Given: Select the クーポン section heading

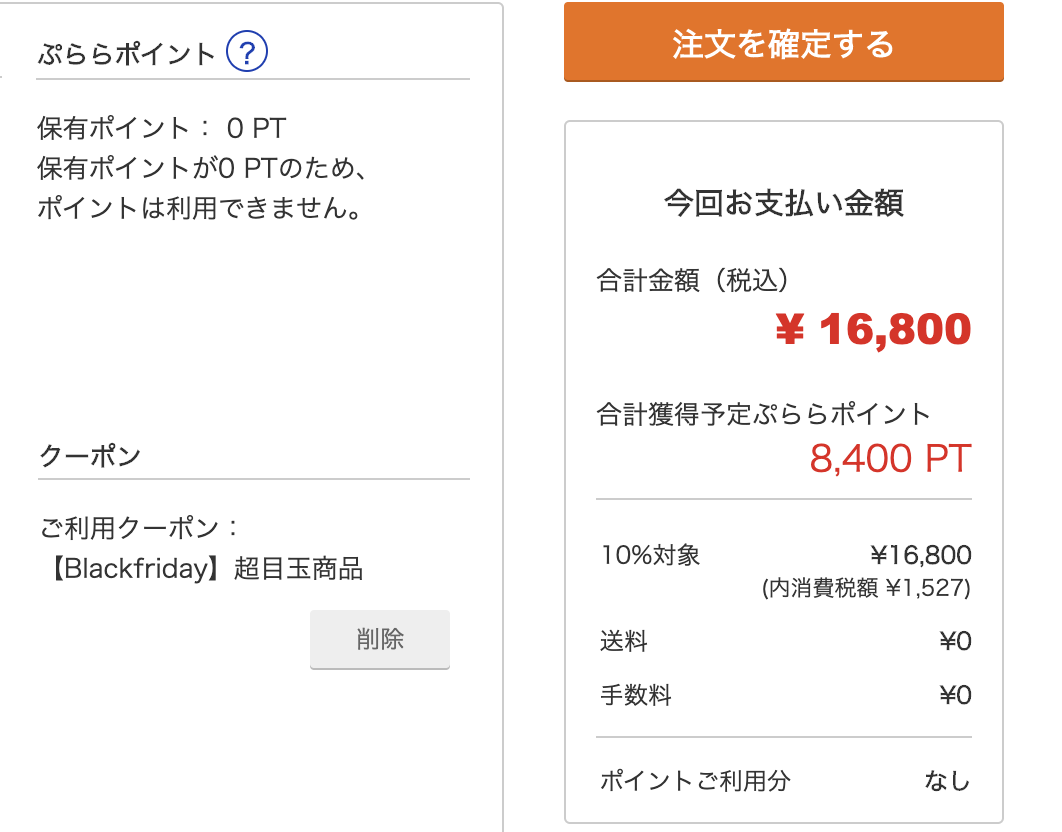Looking at the screenshot, I should click(x=90, y=455).
